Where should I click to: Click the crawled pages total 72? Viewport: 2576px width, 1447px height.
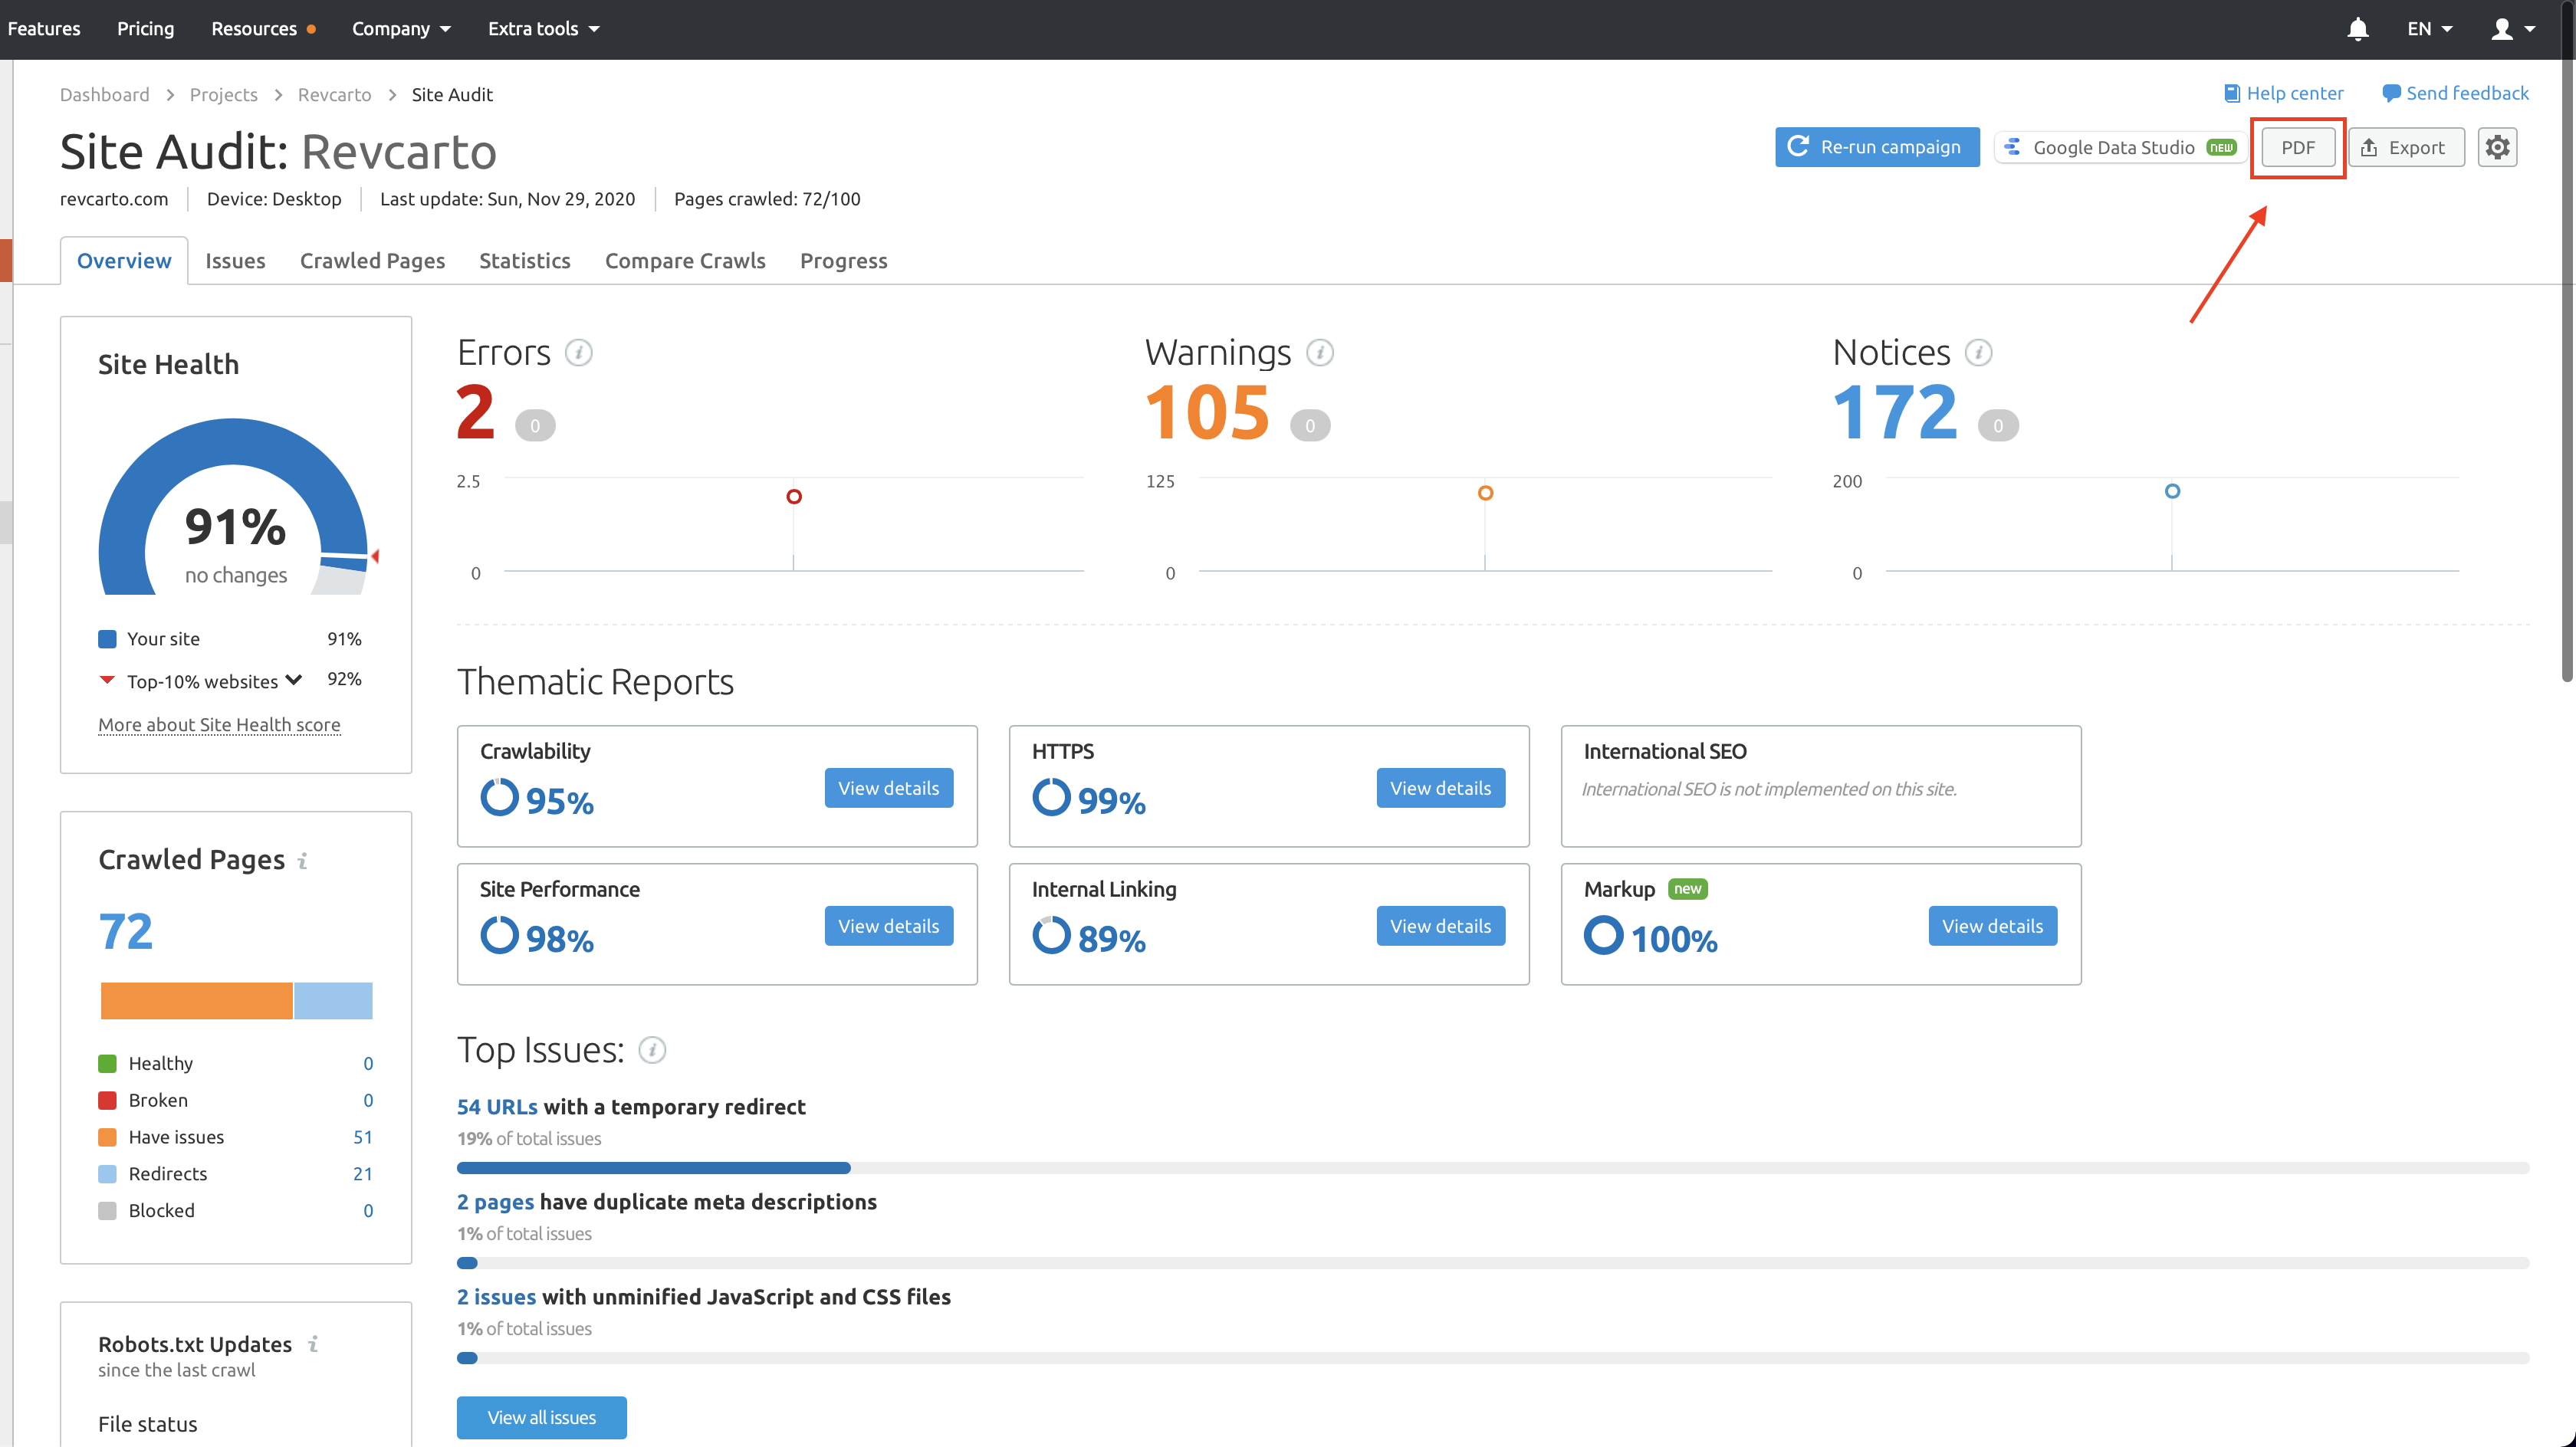pos(126,932)
